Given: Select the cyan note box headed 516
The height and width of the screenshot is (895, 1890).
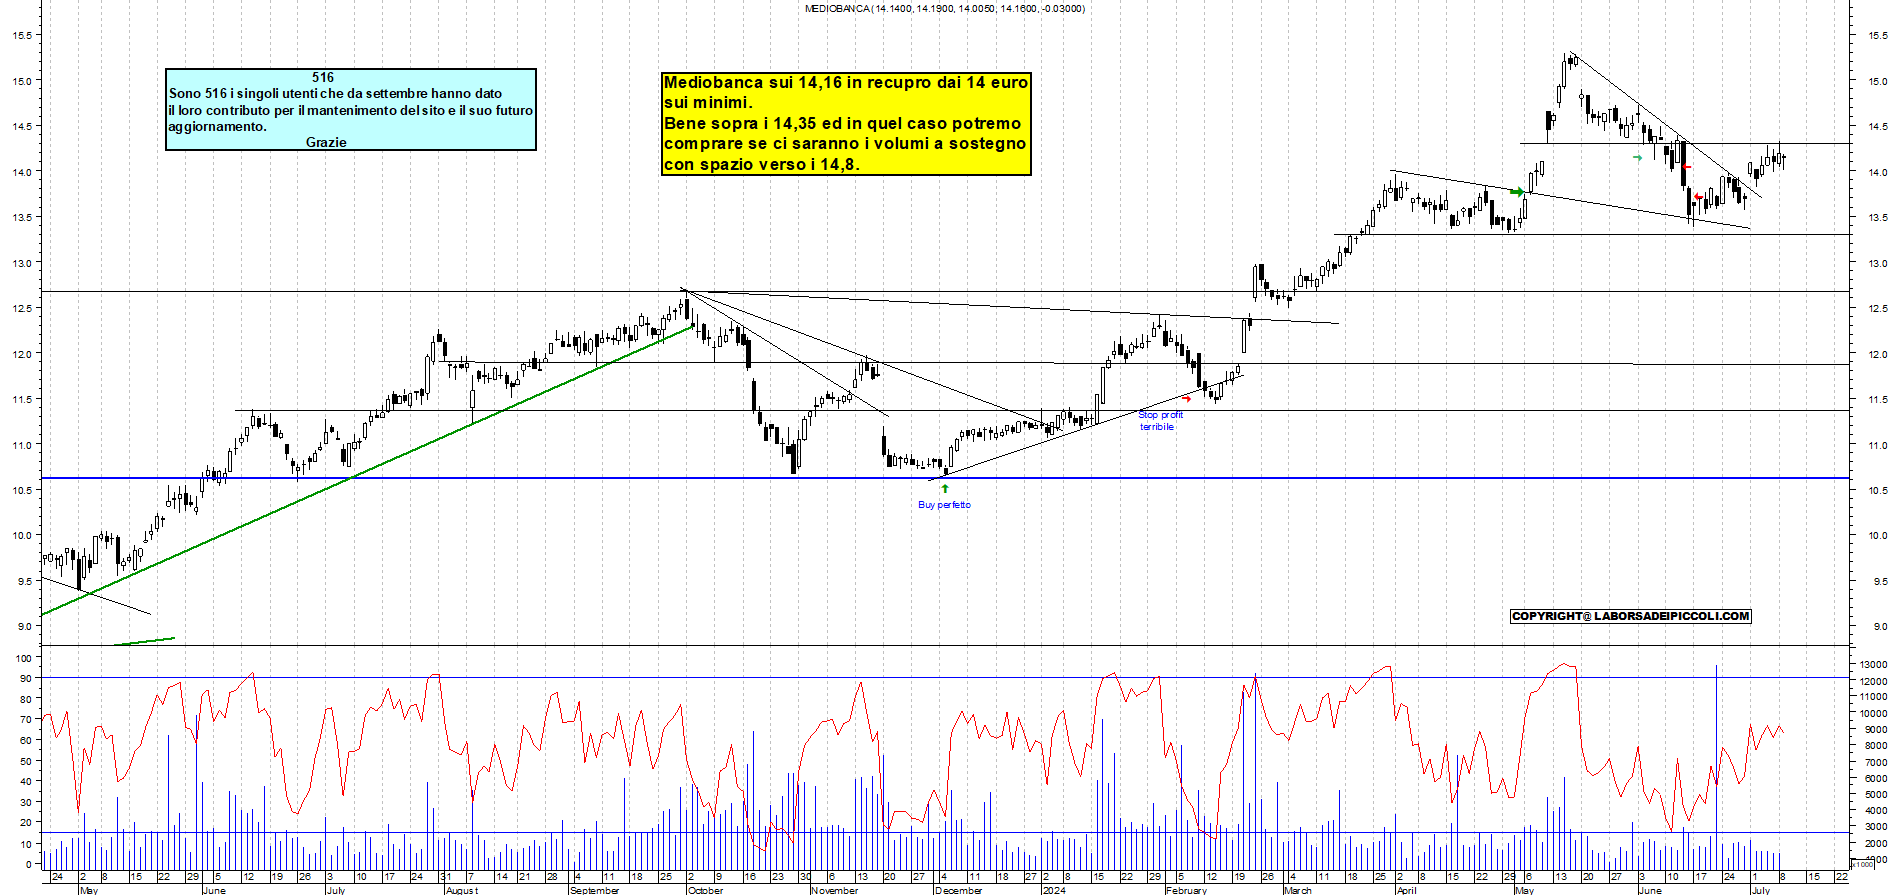Looking at the screenshot, I should pos(351,110).
